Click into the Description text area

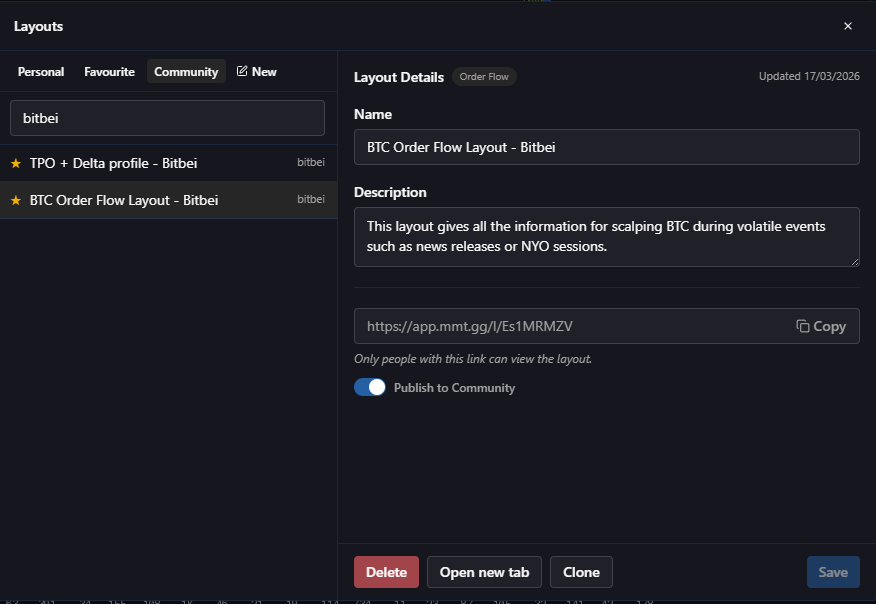click(x=606, y=236)
